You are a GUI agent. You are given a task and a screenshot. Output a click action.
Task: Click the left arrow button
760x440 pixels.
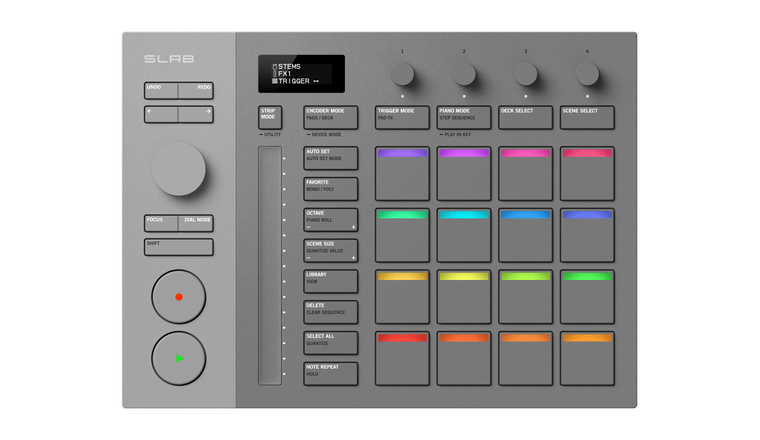[161, 115]
